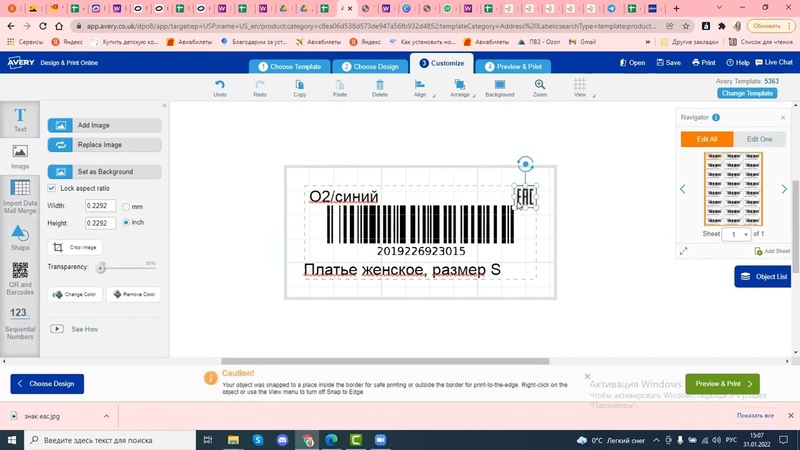Click the rotate handle above EAC image
Screen dimensions: 800x450
pyautogui.click(x=525, y=164)
